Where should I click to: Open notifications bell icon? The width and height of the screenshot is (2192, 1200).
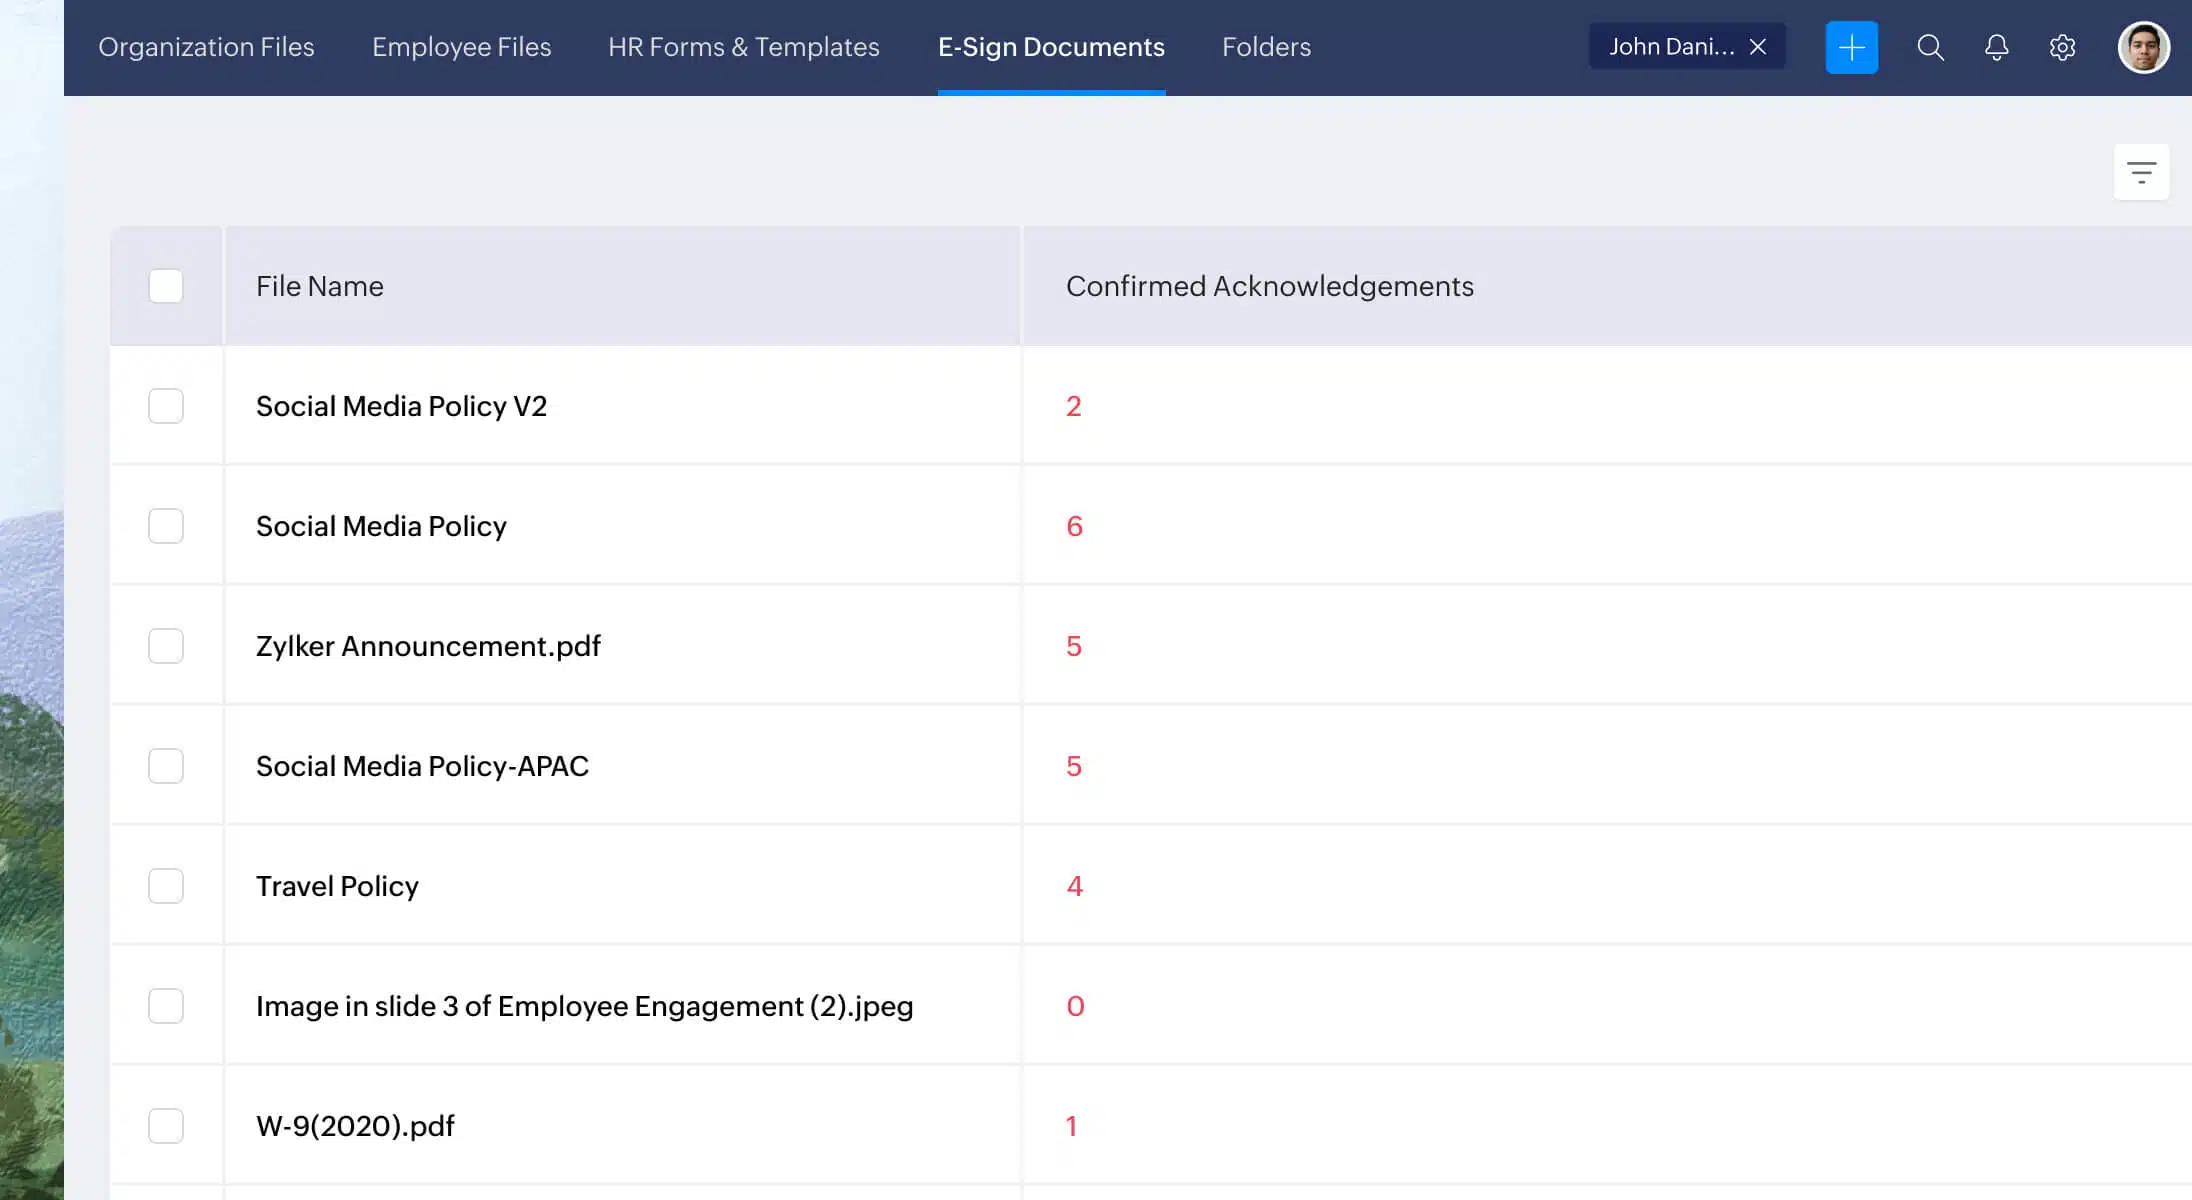(x=1996, y=47)
